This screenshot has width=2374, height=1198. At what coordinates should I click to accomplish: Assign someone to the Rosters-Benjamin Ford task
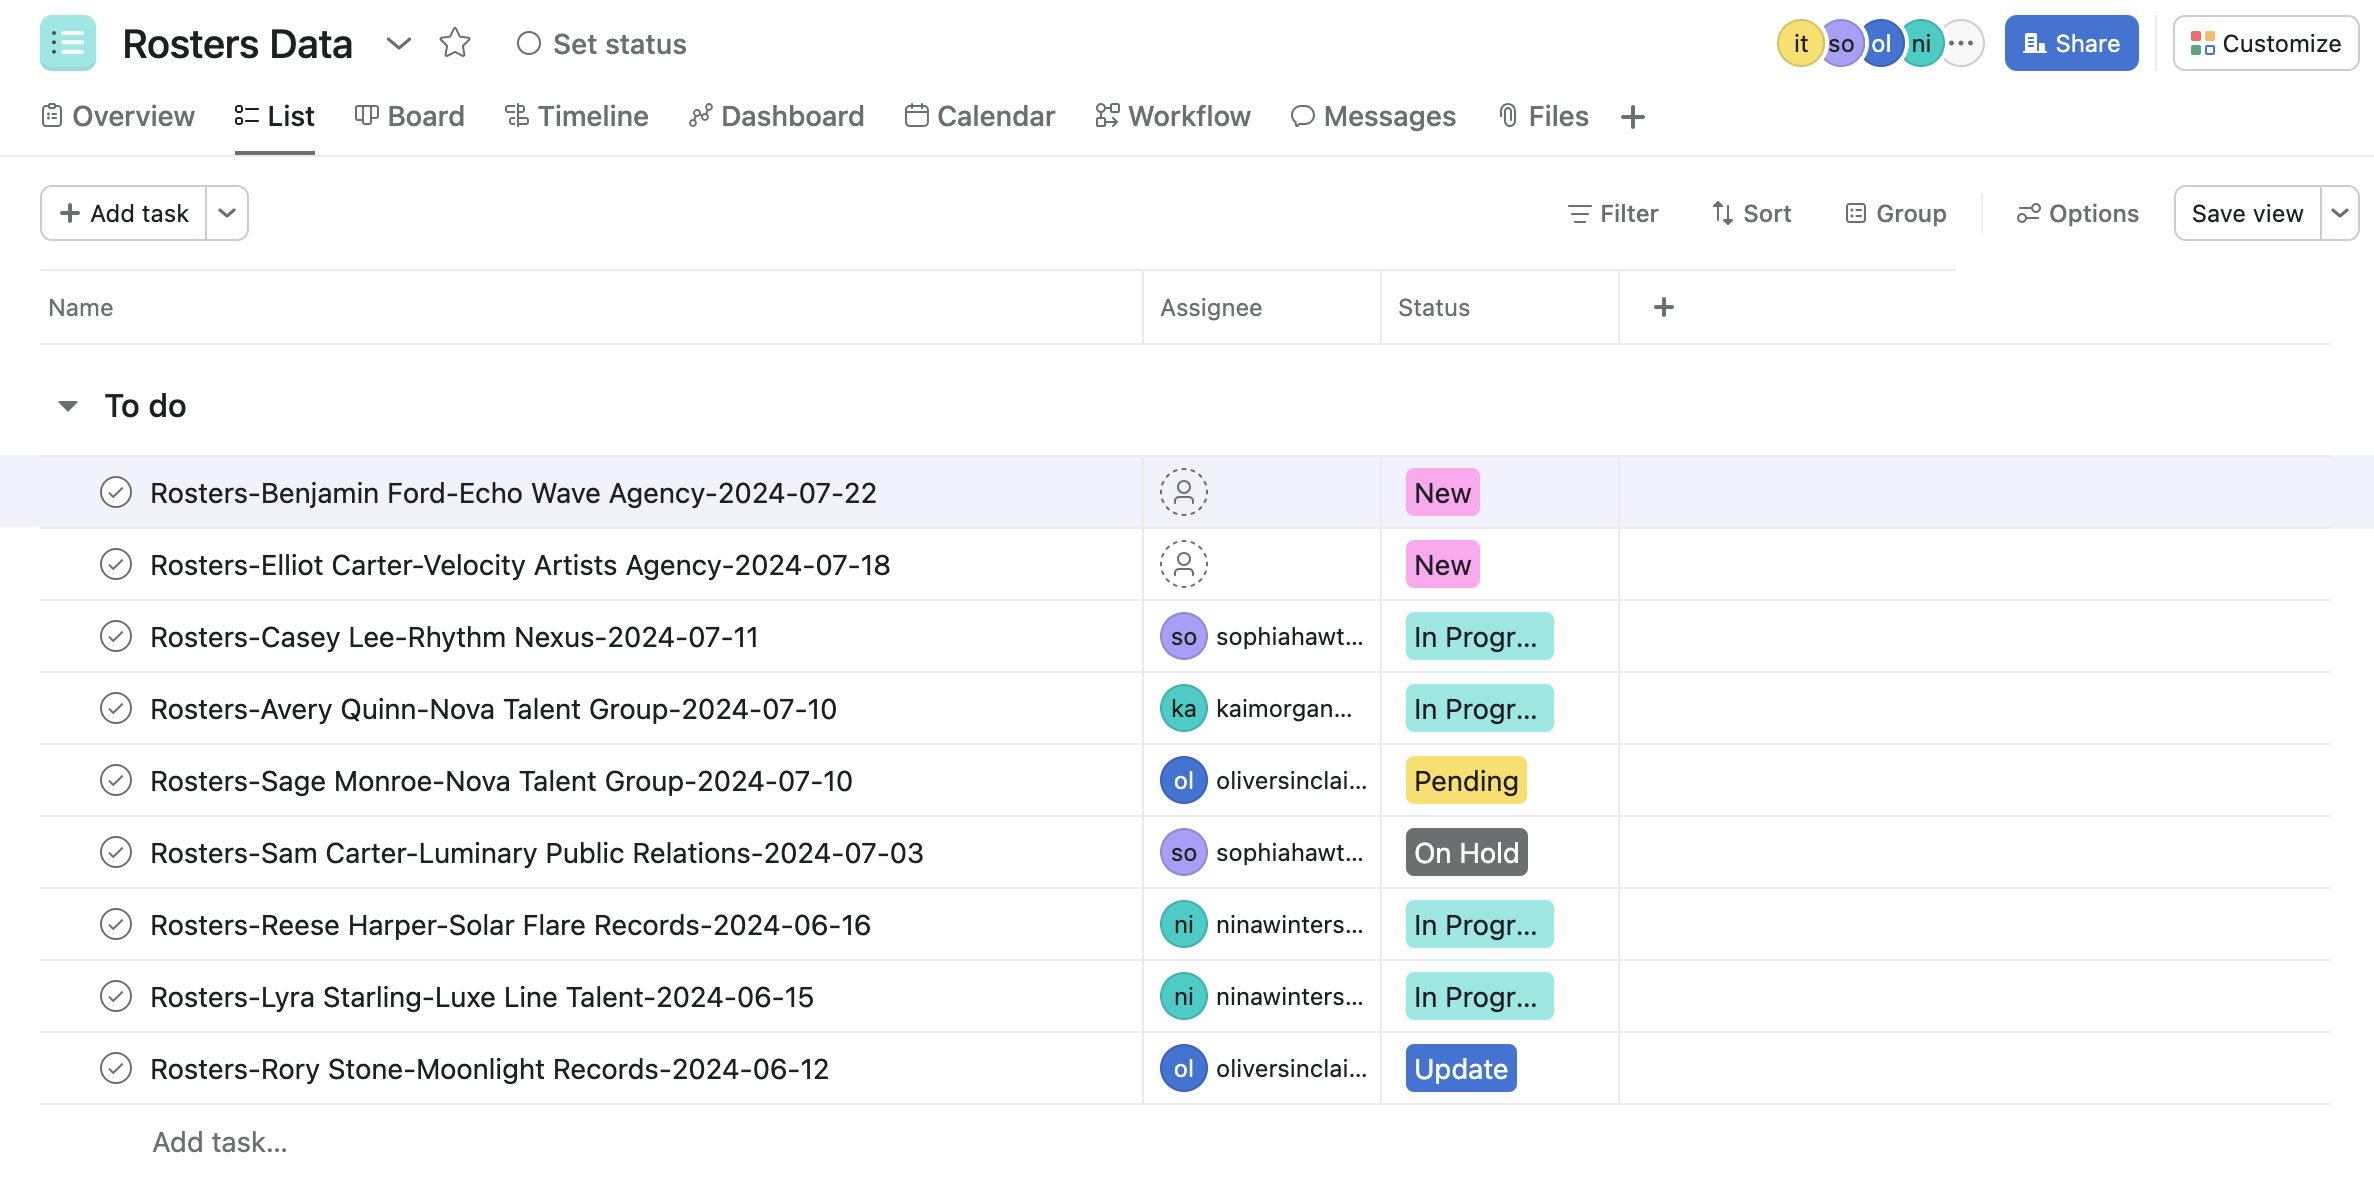click(x=1184, y=492)
